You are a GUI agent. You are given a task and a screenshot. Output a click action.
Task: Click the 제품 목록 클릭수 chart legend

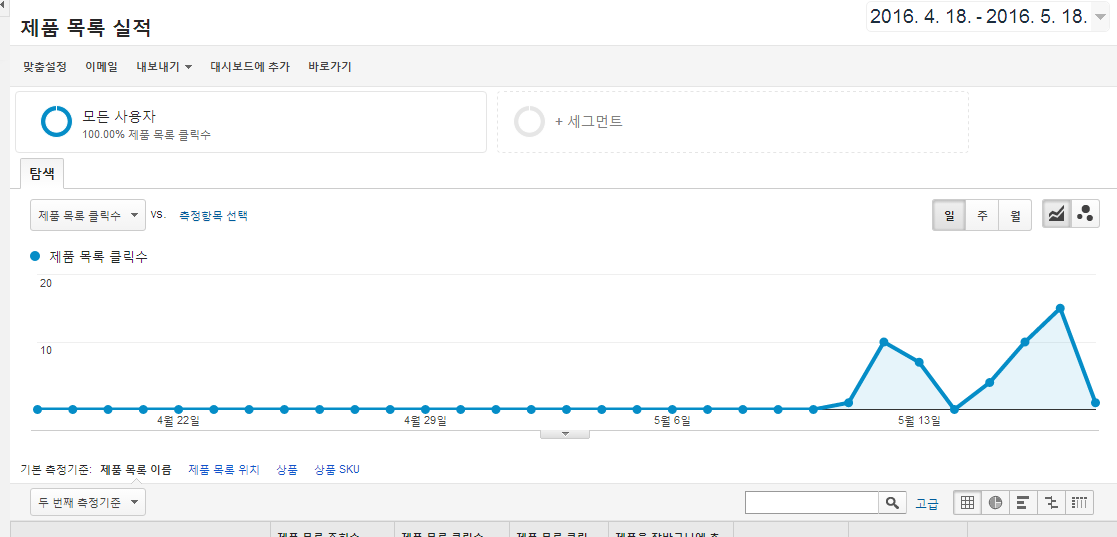(x=88, y=257)
